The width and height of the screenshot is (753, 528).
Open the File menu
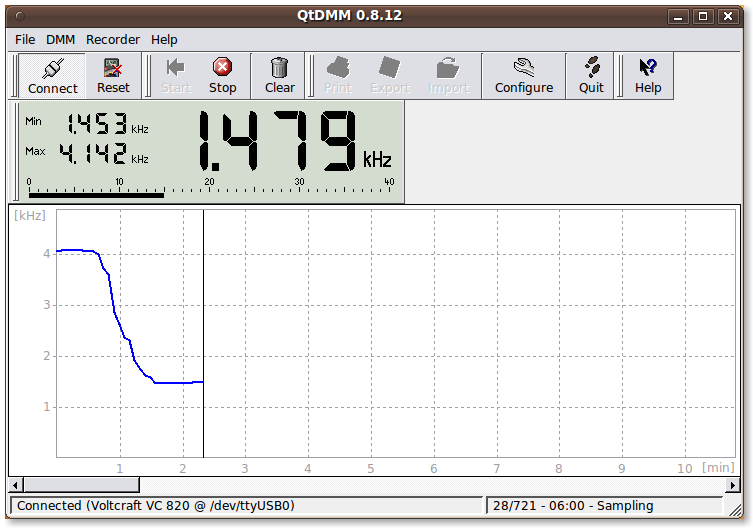coord(25,40)
